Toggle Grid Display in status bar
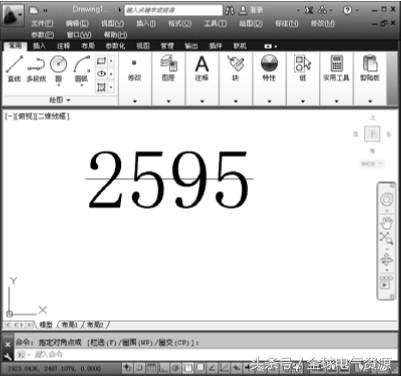The image size is (401, 376). [x=152, y=368]
